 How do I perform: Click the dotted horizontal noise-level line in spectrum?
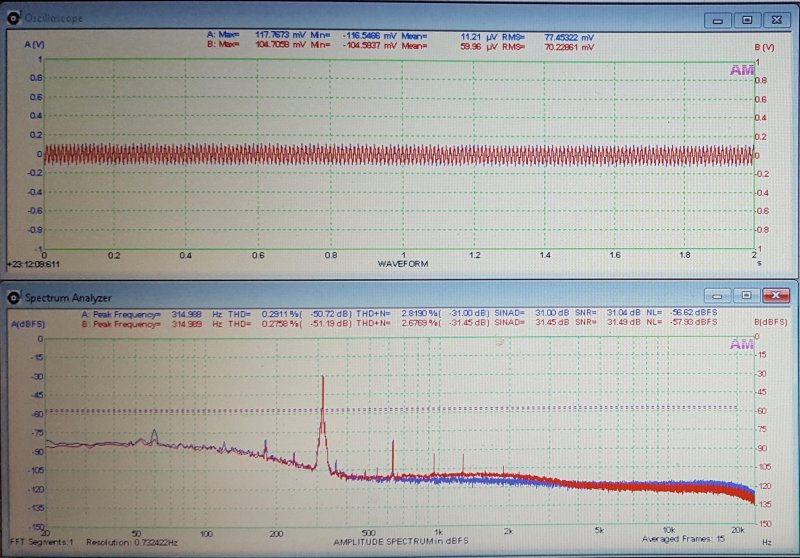point(392,410)
